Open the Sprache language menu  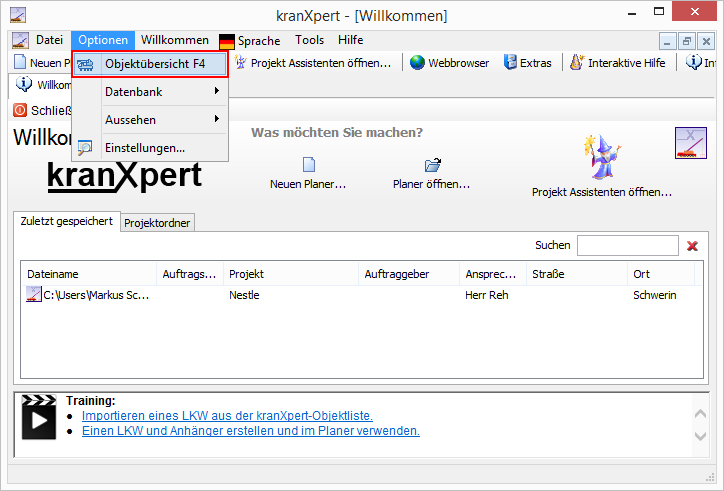click(250, 41)
